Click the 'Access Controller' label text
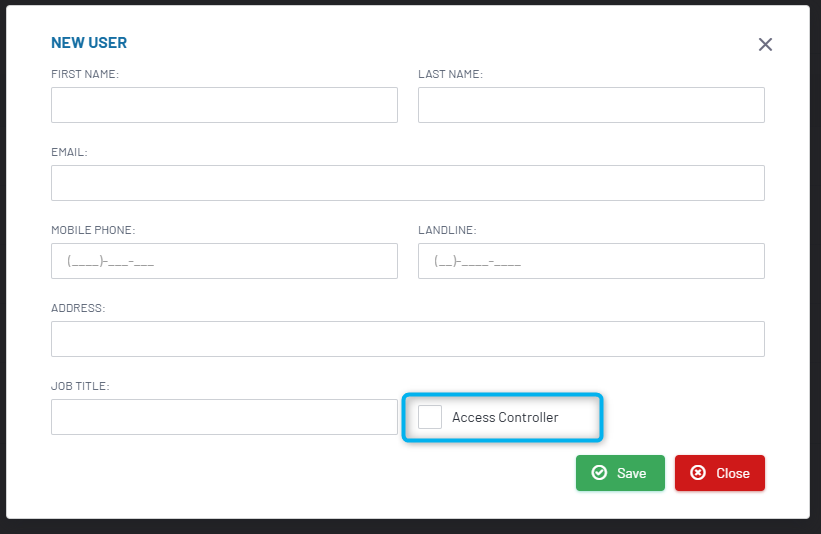Viewport: 821px width, 534px height. point(505,417)
